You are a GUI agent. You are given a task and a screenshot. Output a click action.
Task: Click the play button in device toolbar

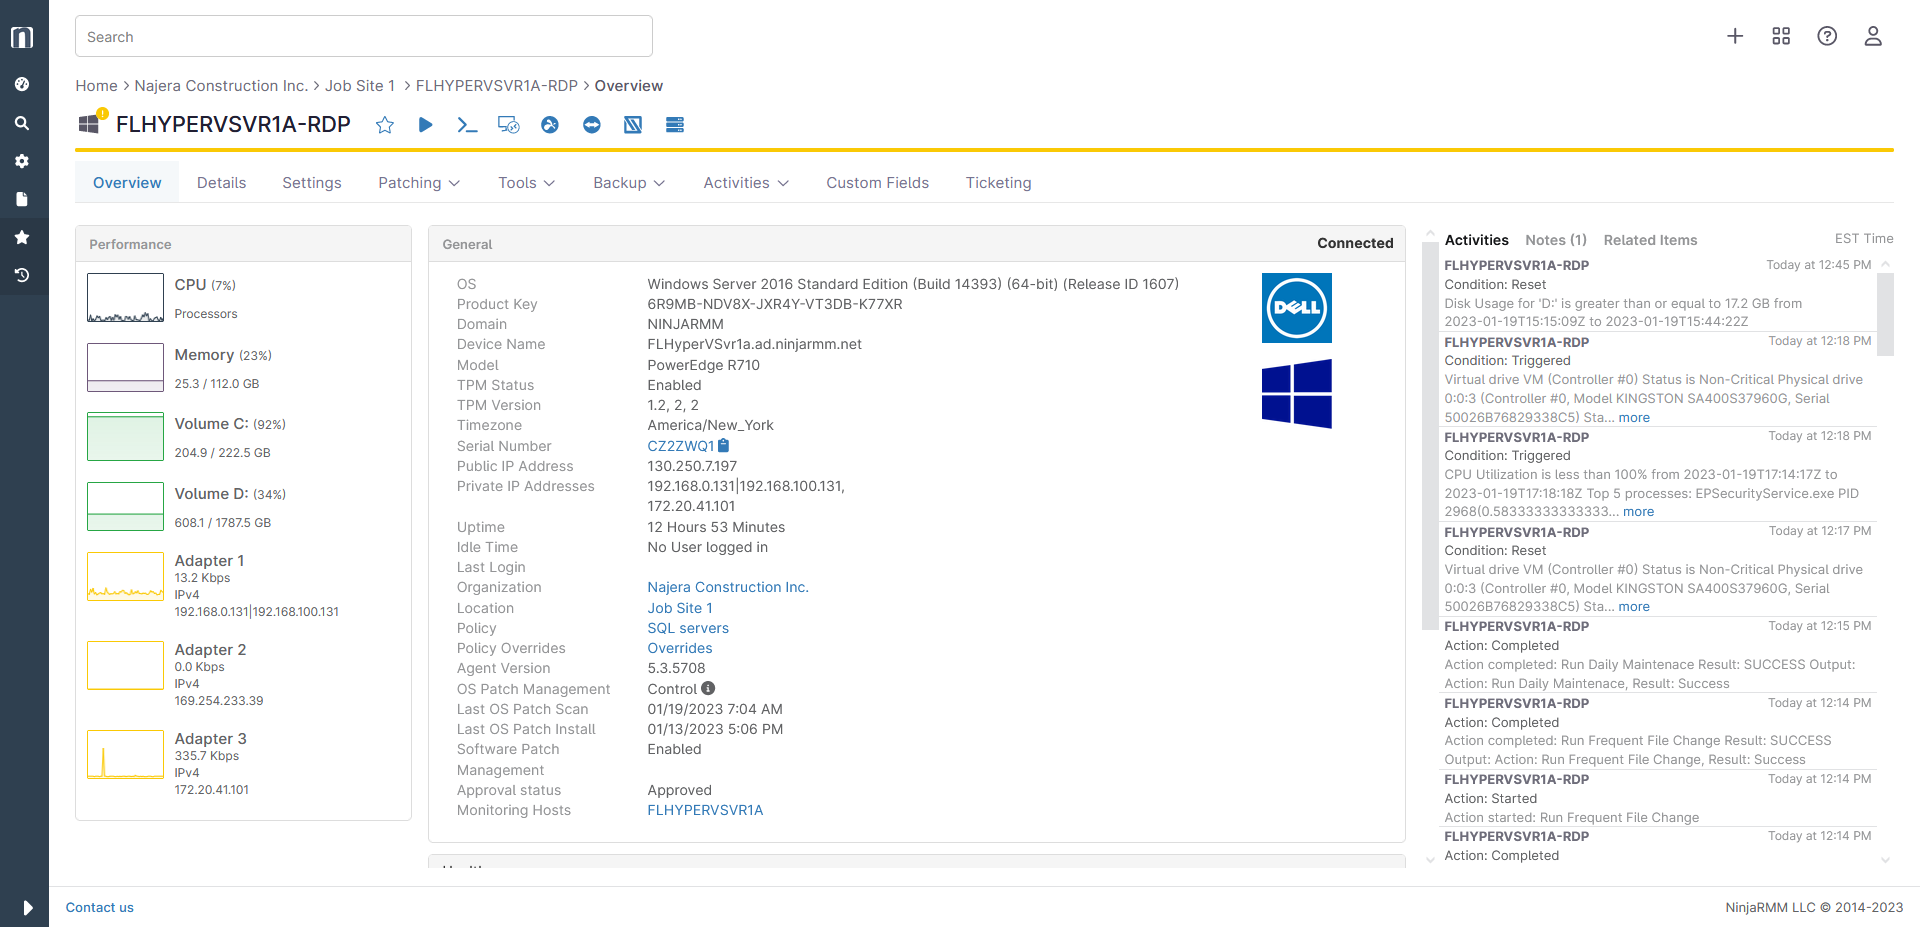[x=426, y=125]
